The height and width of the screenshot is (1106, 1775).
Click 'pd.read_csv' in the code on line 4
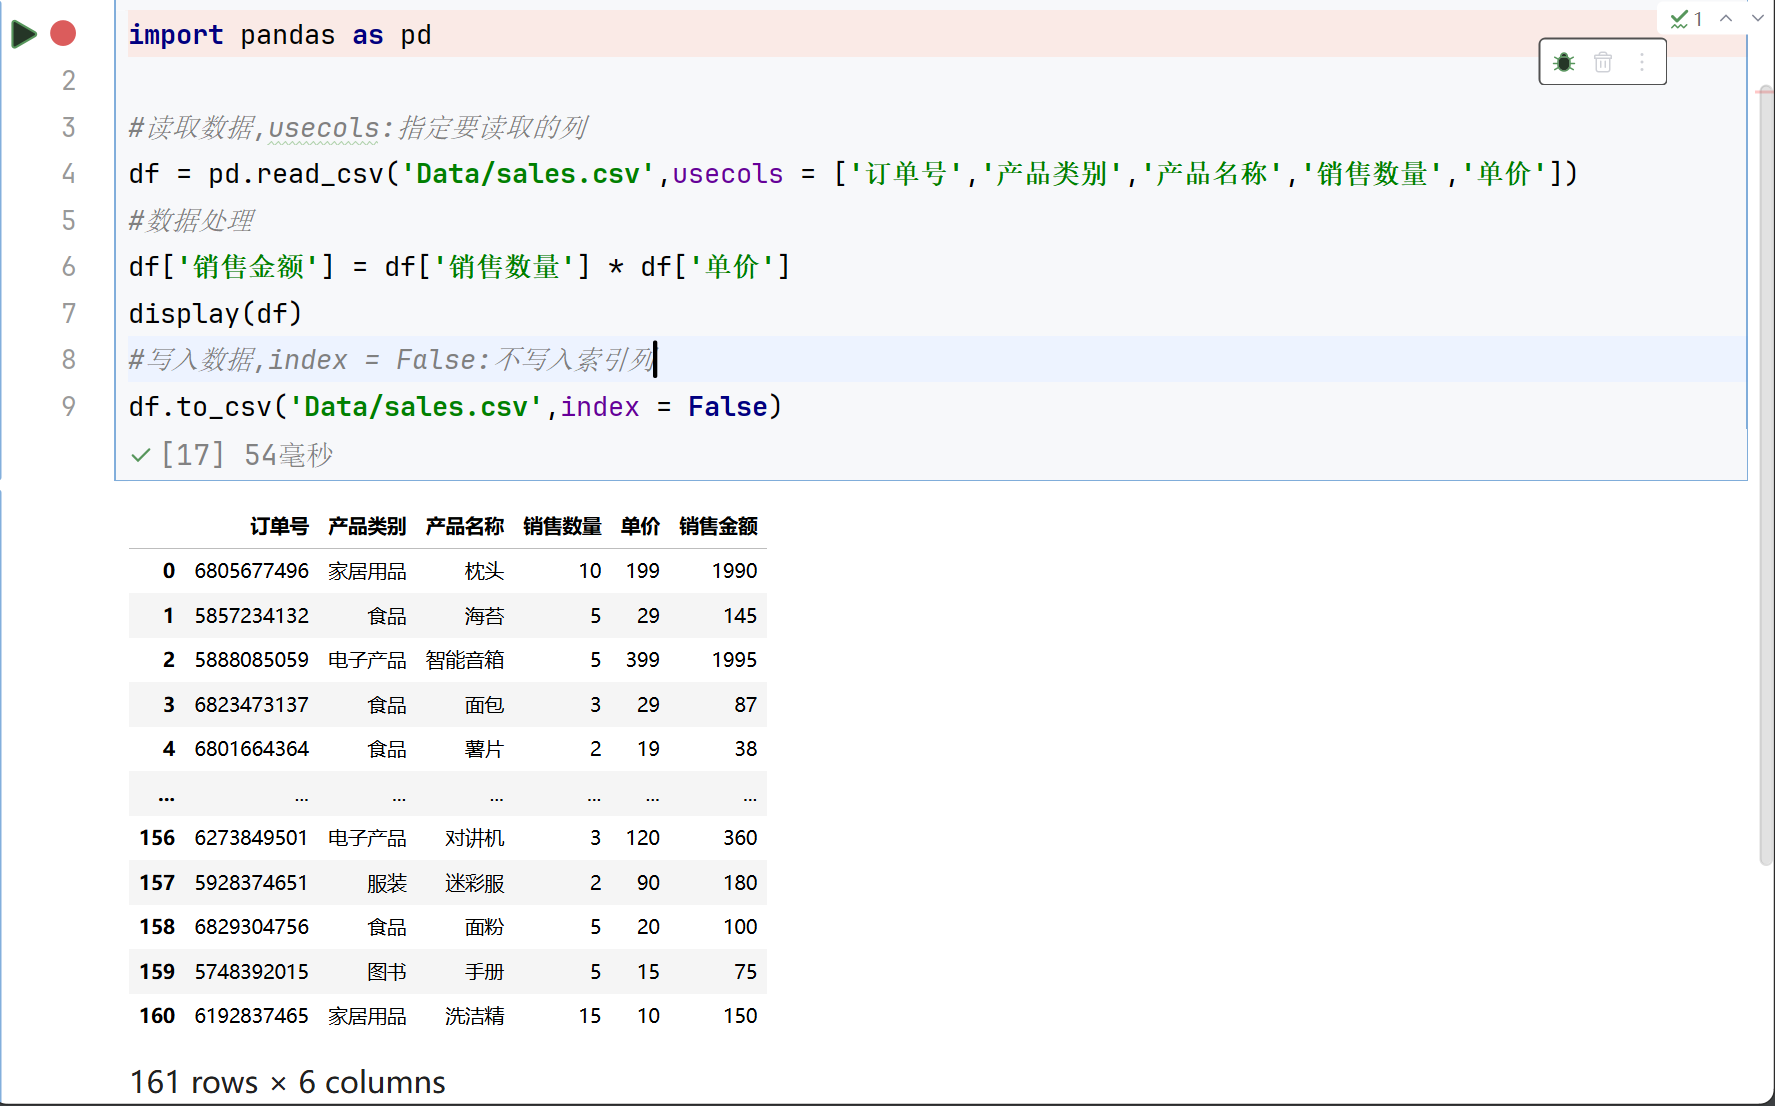(296, 174)
